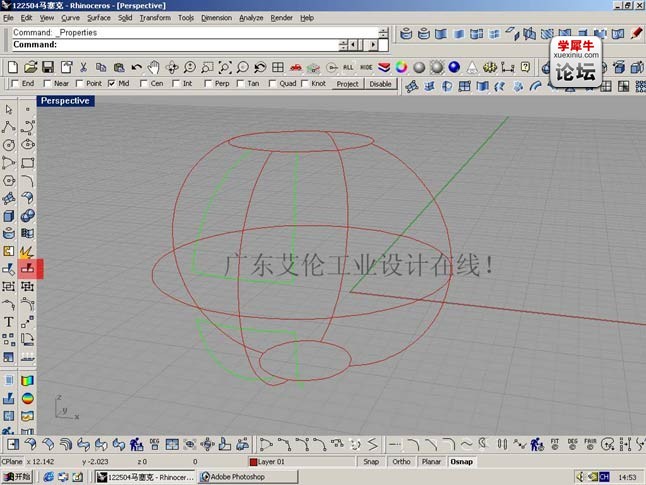The image size is (646, 485).
Task: Click the New file icon
Action: click(x=13, y=67)
